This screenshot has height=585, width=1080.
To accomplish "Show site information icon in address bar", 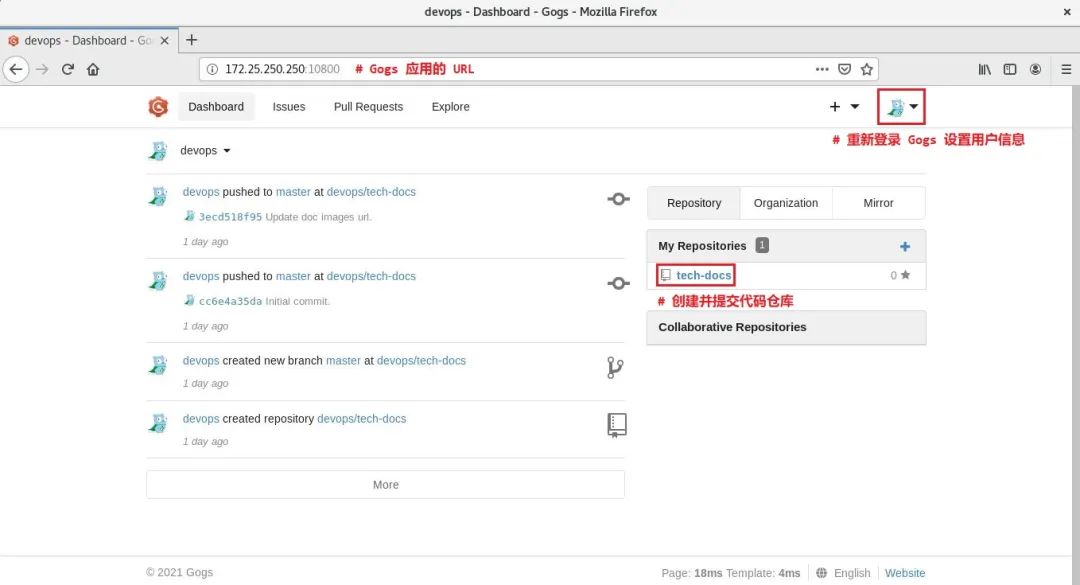I will click(212, 69).
